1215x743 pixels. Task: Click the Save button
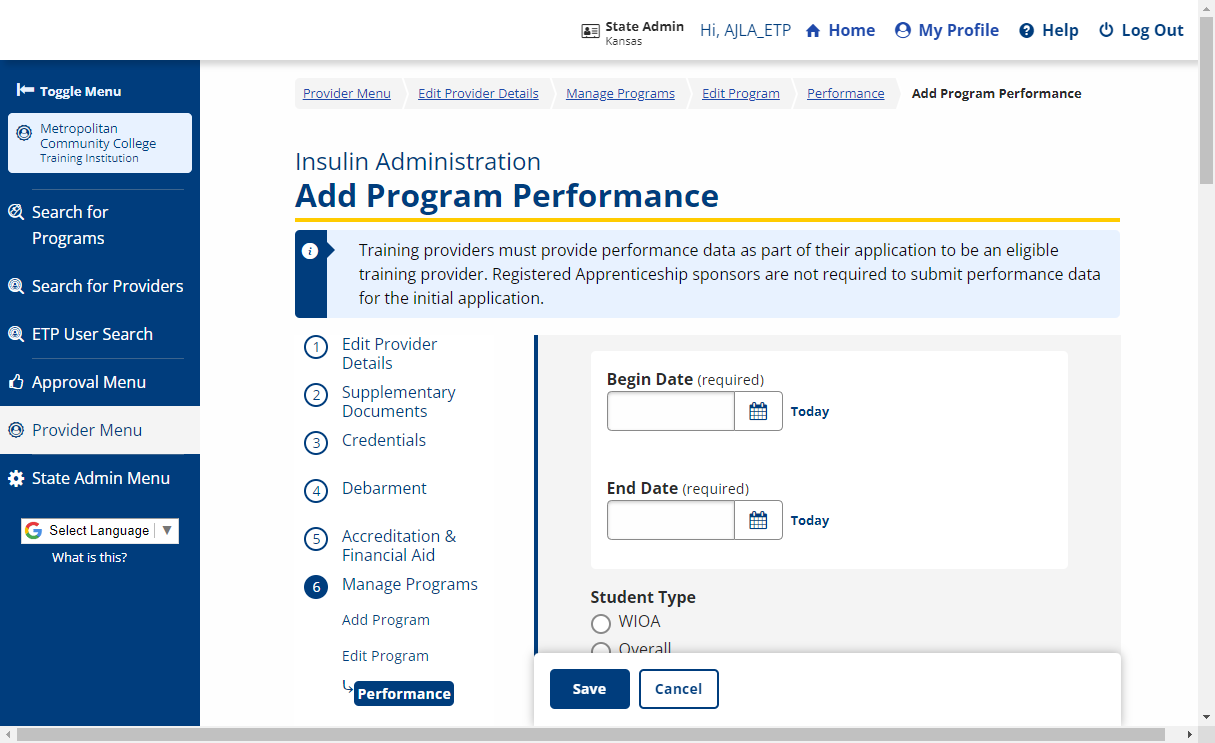click(589, 689)
